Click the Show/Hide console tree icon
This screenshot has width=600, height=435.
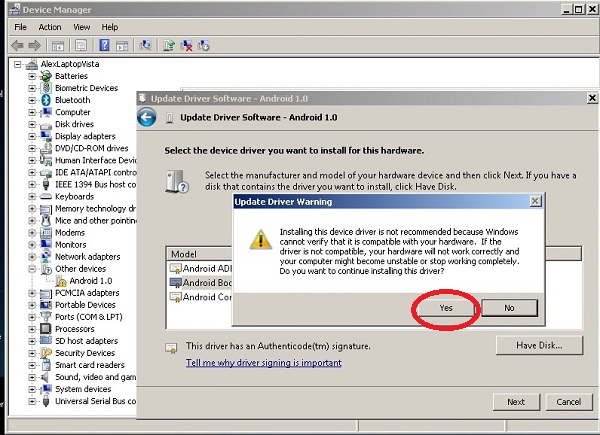click(58, 46)
